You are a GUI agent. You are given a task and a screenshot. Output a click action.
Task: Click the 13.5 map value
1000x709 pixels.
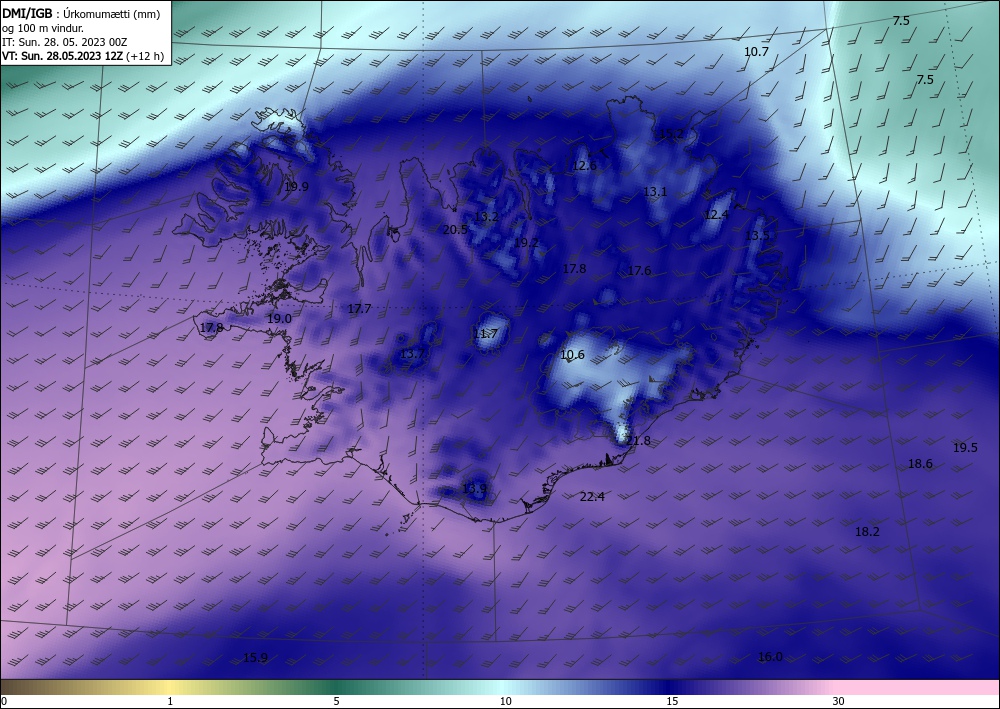(758, 235)
